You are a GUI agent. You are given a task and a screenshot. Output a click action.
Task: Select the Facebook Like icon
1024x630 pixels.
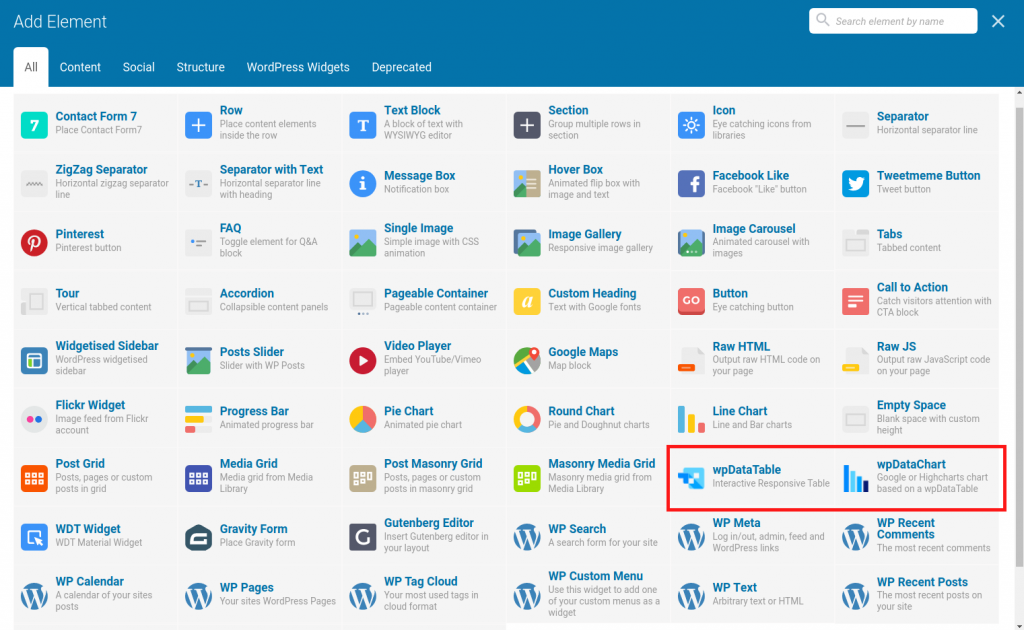[691, 183]
